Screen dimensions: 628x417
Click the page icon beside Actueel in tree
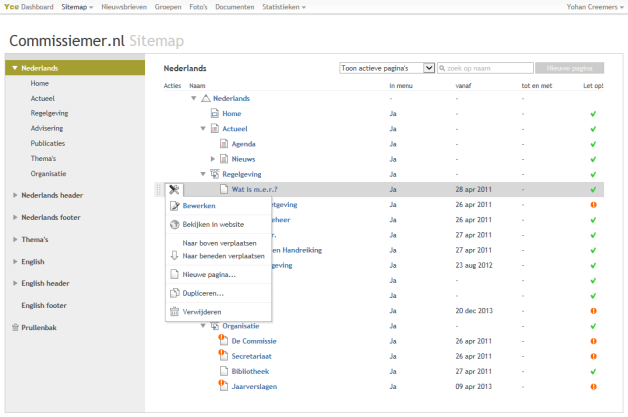pos(215,129)
